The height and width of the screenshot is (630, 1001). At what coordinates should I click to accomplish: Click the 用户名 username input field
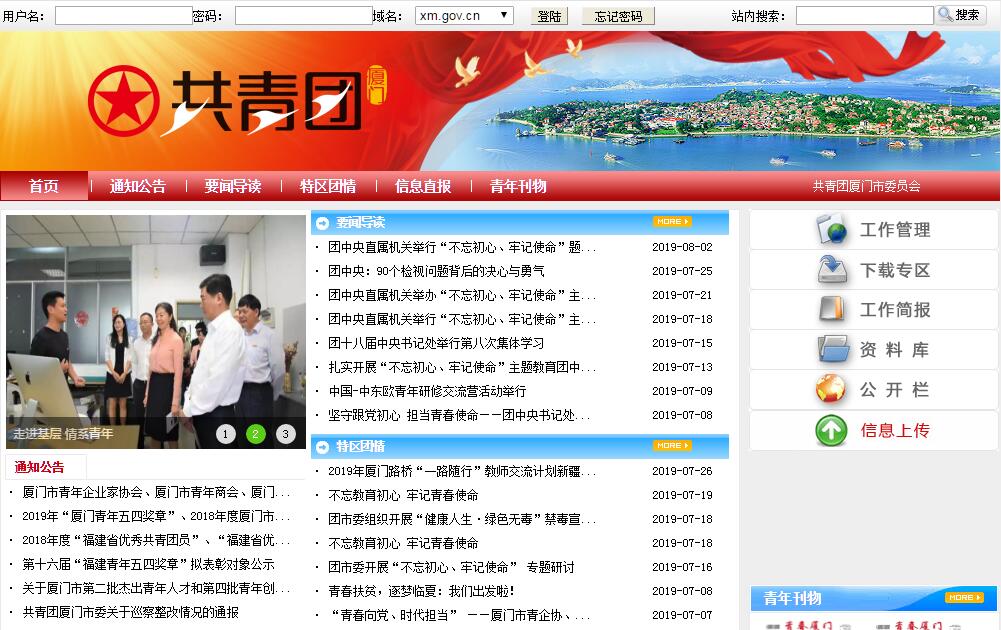[x=123, y=16]
